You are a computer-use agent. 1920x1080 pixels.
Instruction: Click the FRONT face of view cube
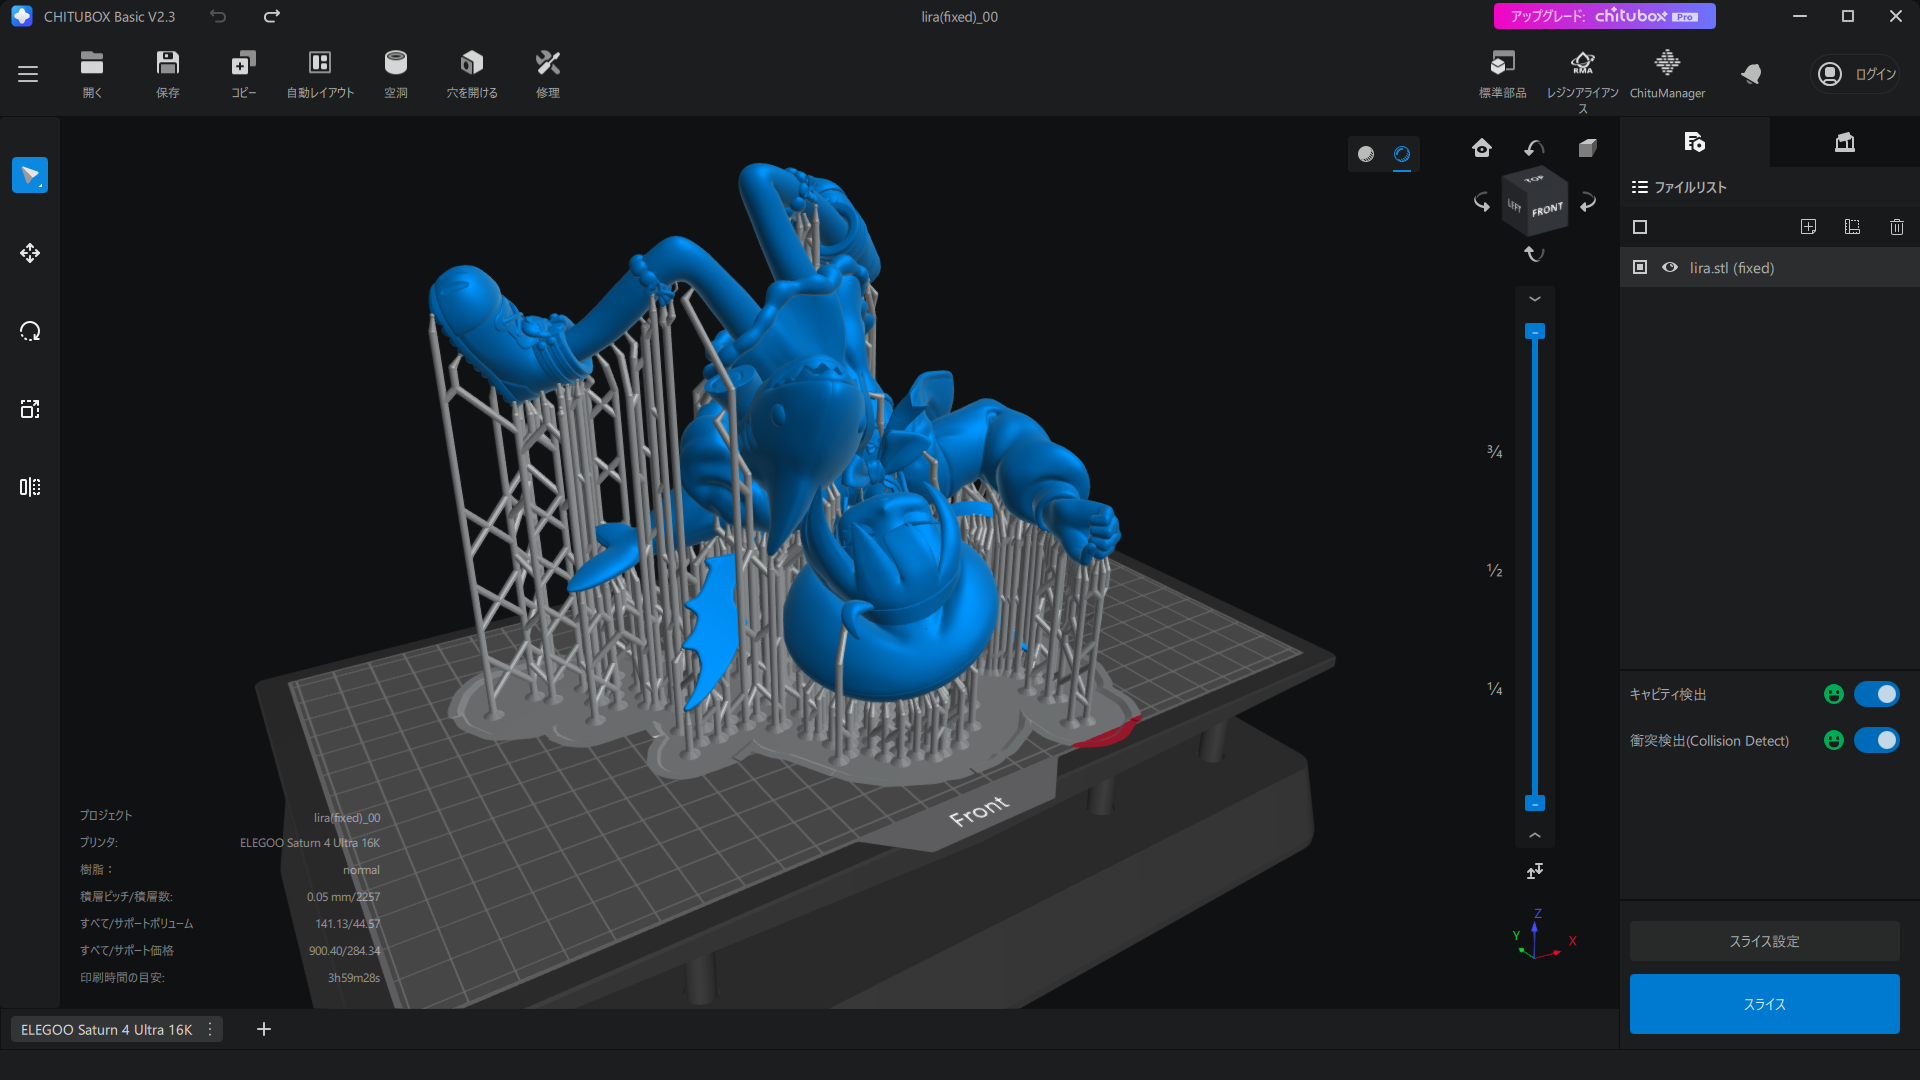point(1546,210)
